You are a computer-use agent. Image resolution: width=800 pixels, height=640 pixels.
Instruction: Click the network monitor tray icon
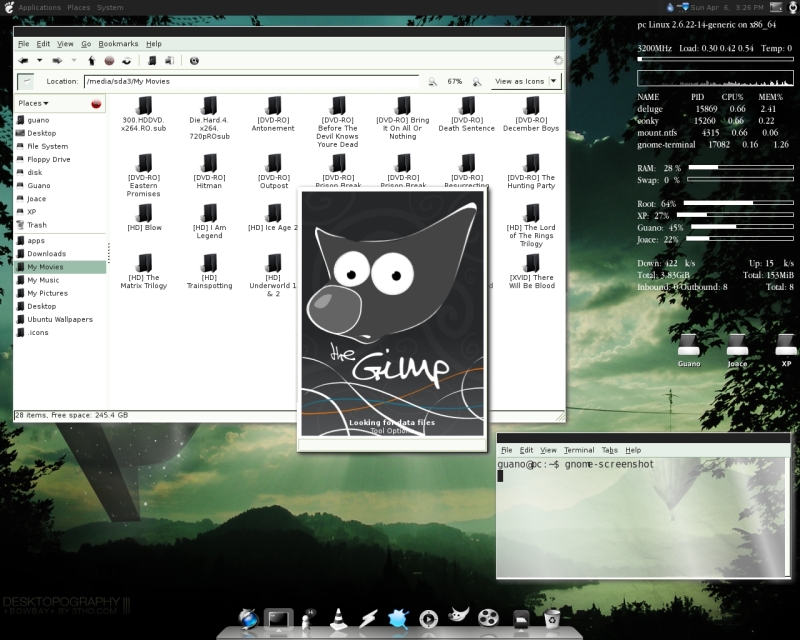683,7
